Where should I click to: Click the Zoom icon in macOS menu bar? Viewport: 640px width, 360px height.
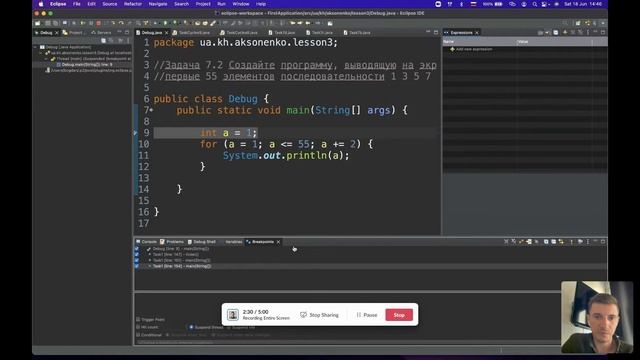coord(438,4)
